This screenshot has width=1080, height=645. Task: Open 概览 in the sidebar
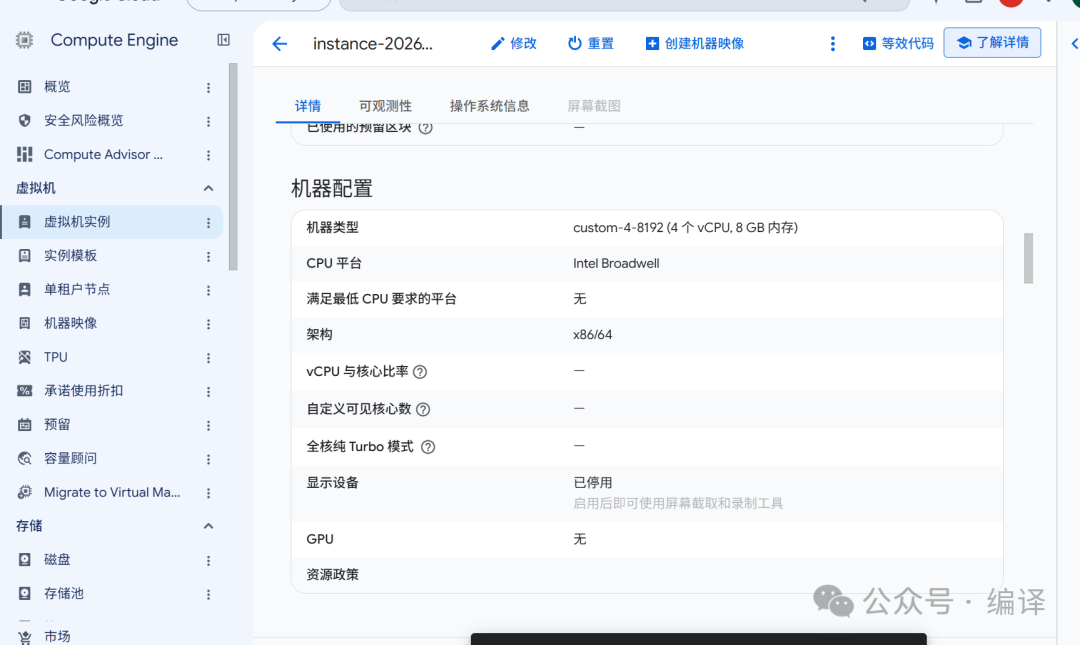(x=57, y=87)
